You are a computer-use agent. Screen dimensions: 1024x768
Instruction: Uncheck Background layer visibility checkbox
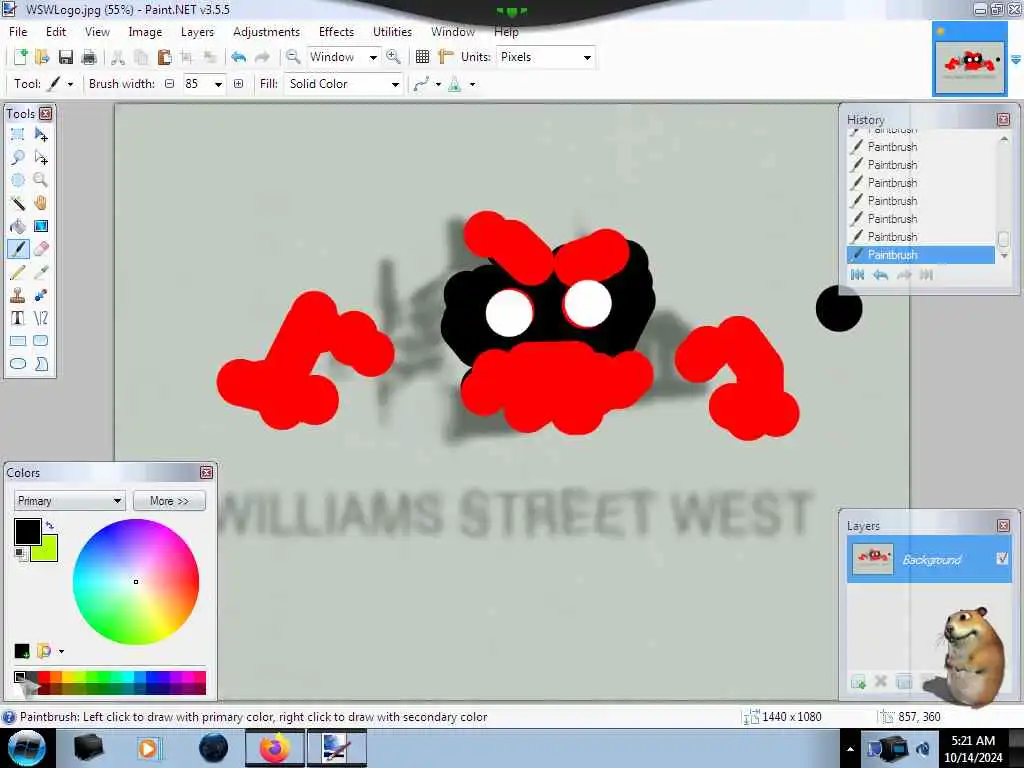tap(1002, 558)
